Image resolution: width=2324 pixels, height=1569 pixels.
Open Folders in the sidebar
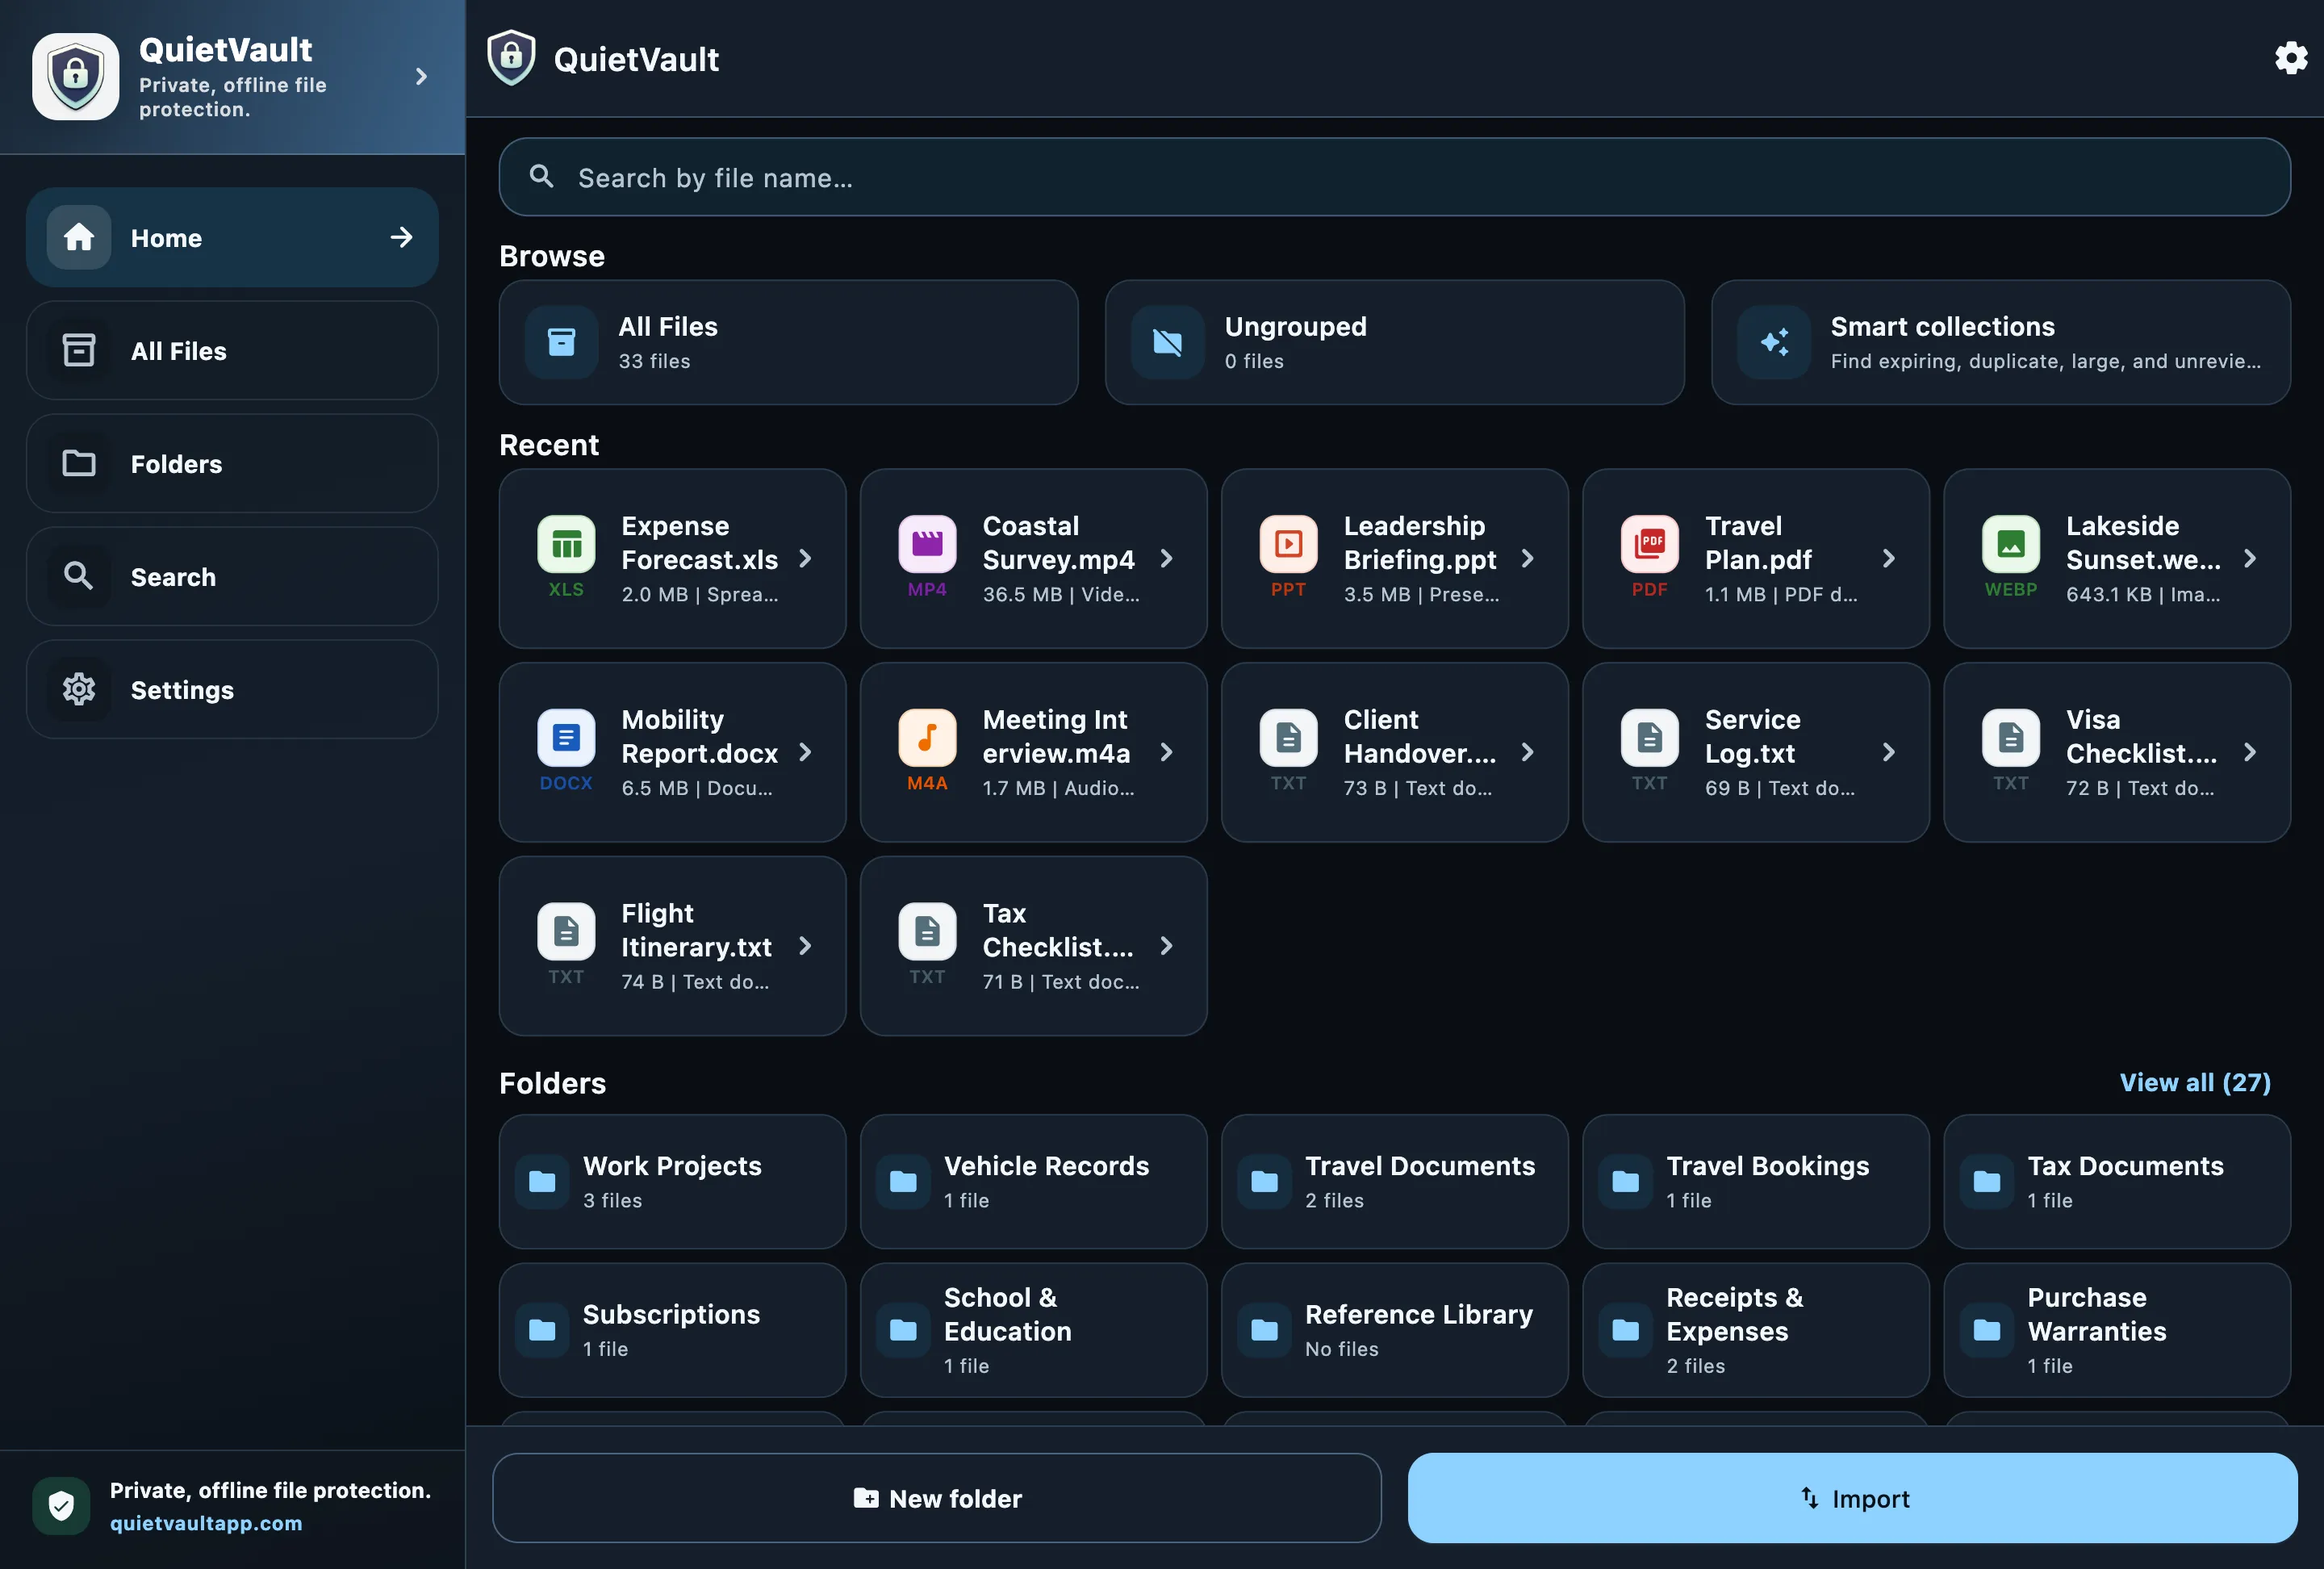coord(232,464)
